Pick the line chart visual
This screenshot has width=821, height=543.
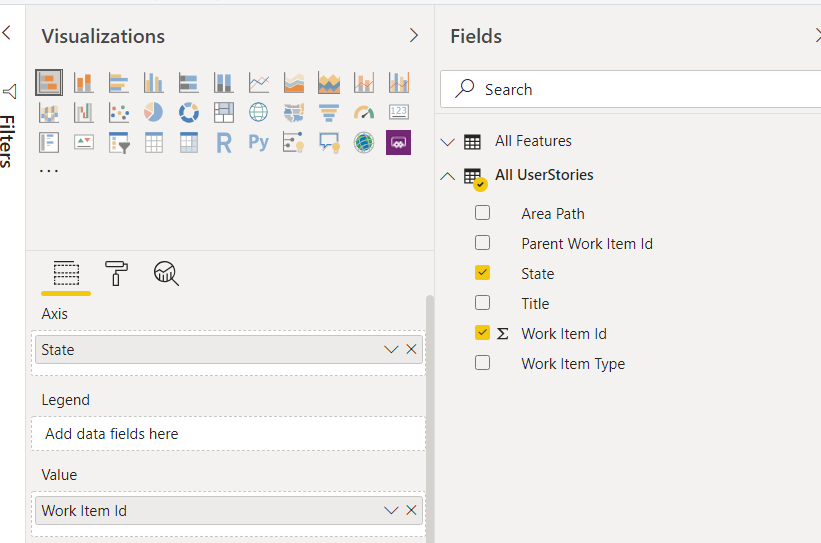tap(259, 82)
